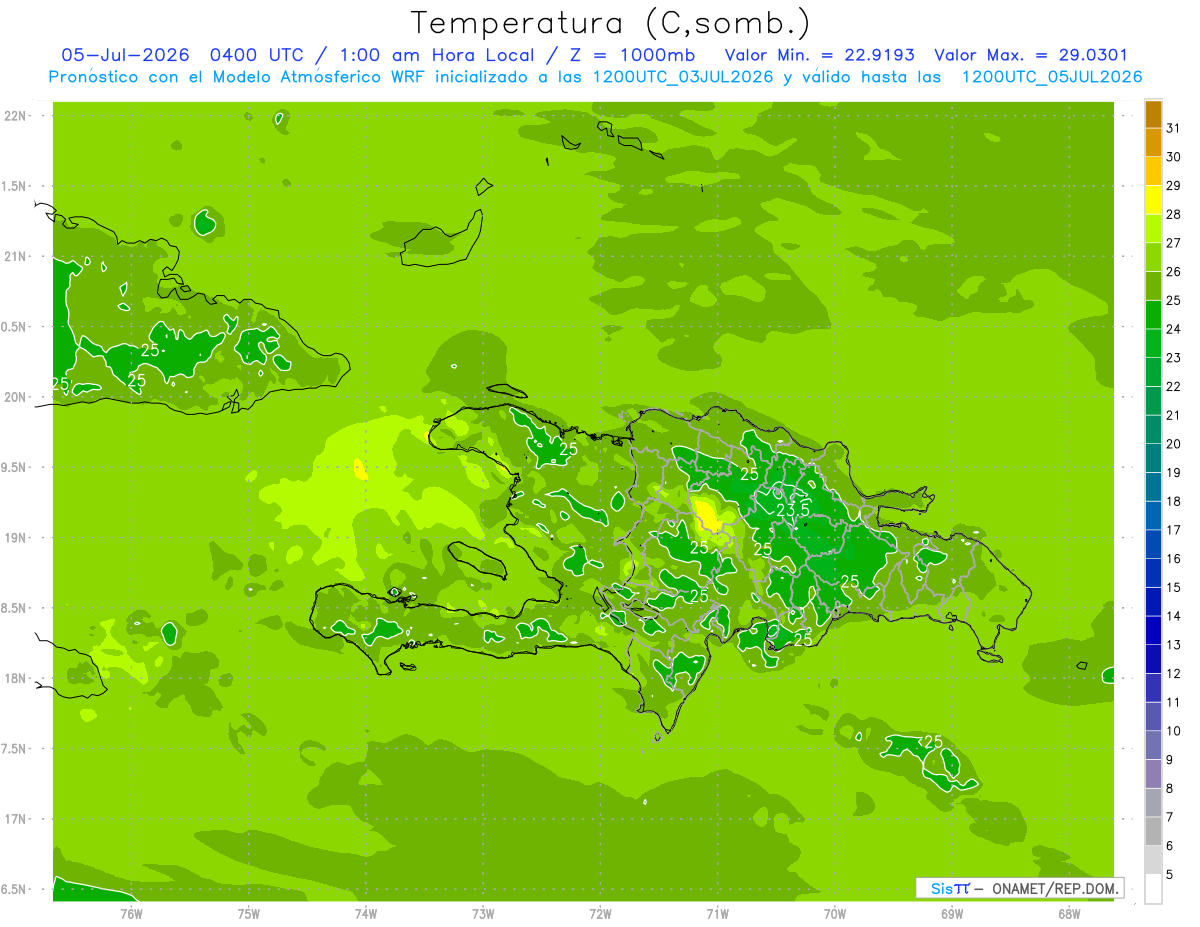1200x927 pixels.
Task: Click the '18N' latitude axis label
Action: 15,678
